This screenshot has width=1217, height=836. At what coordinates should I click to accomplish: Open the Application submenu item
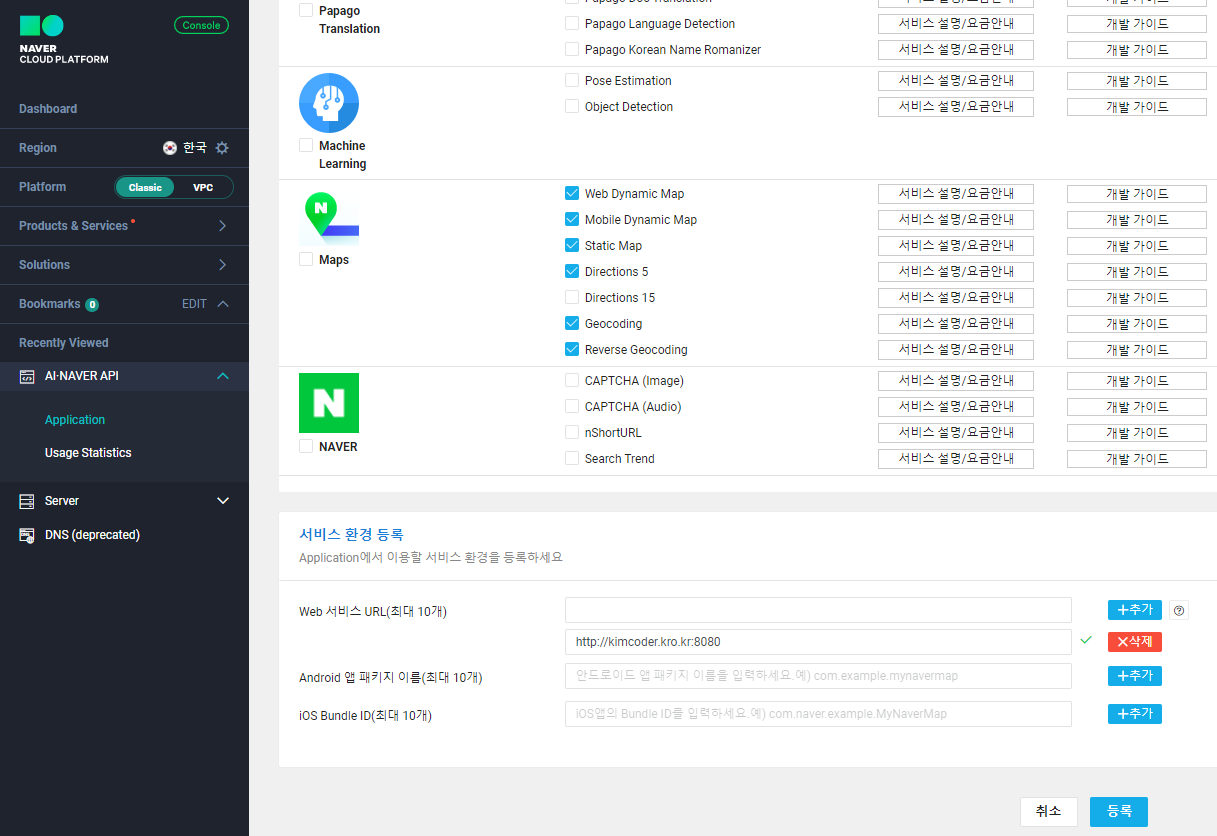tap(75, 420)
